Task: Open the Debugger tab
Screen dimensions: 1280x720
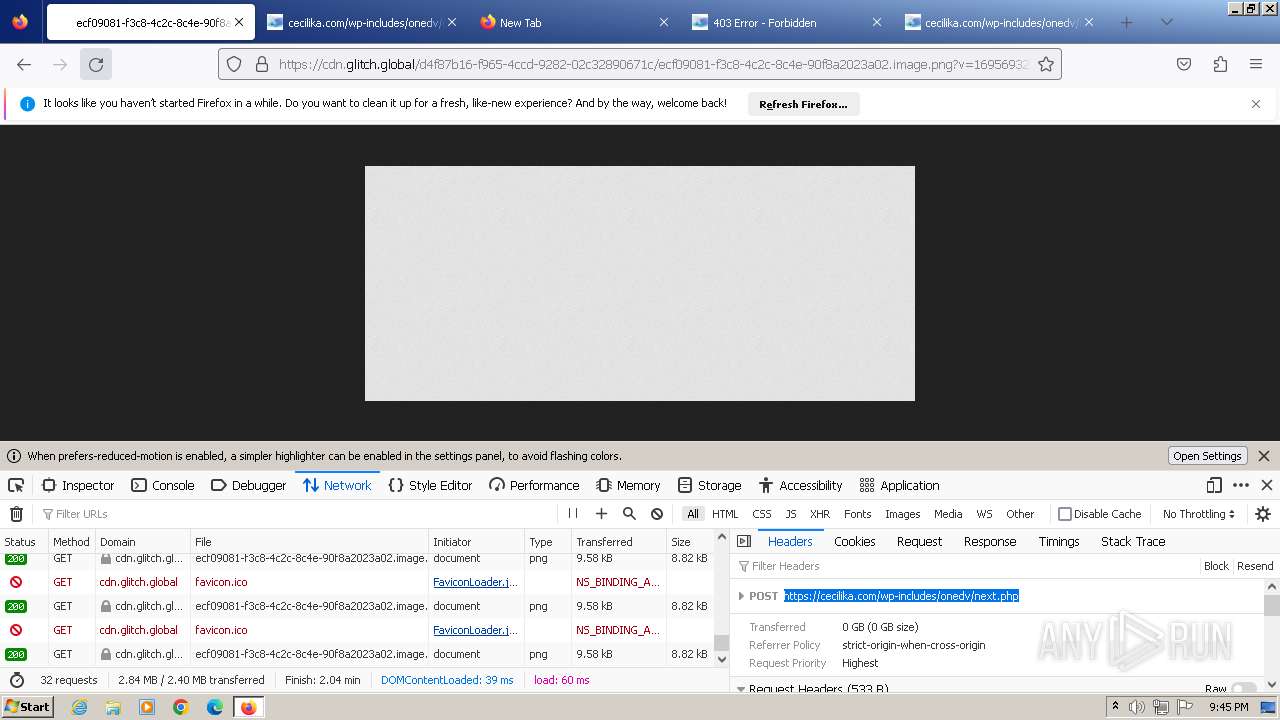Action: tap(248, 485)
